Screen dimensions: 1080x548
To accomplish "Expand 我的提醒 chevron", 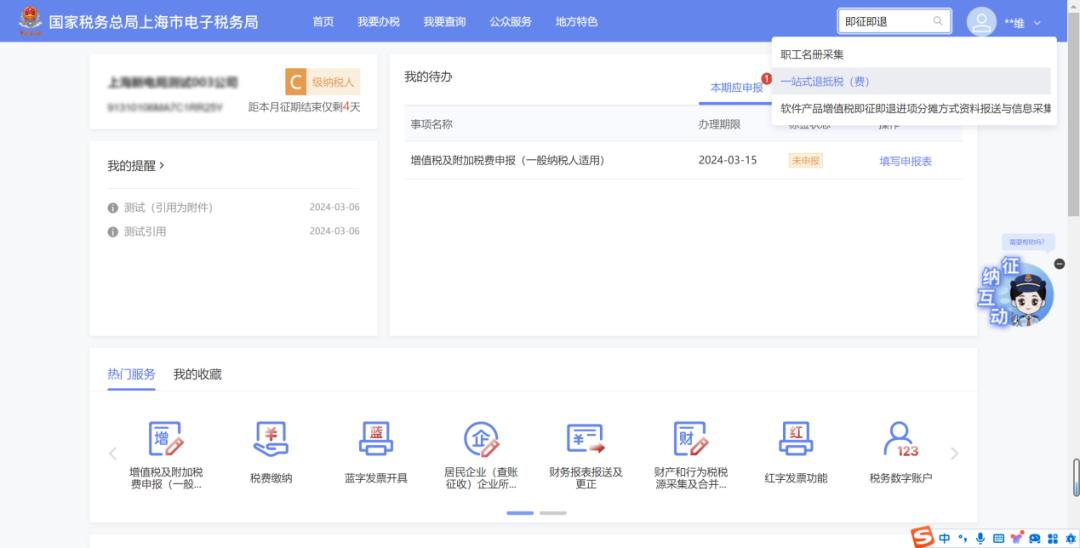I will [162, 165].
